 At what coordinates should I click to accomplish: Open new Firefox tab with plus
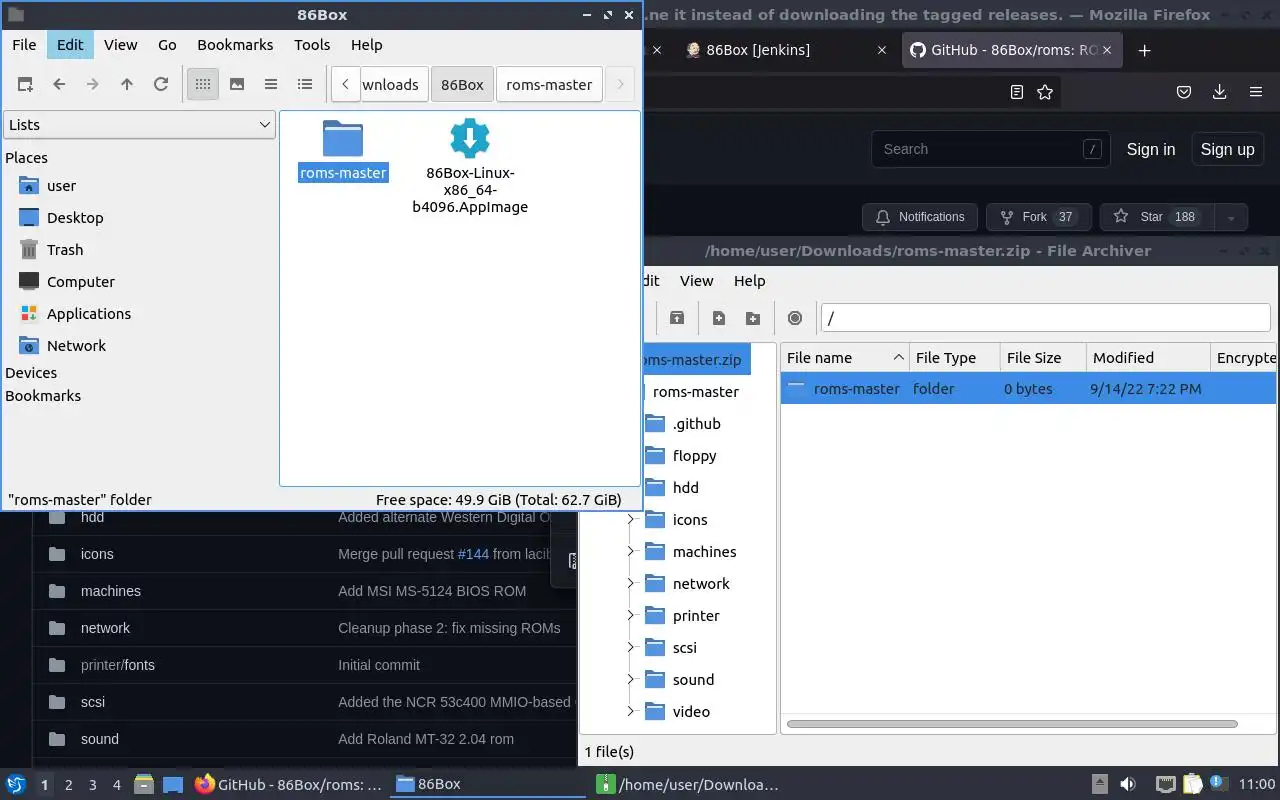click(1145, 50)
